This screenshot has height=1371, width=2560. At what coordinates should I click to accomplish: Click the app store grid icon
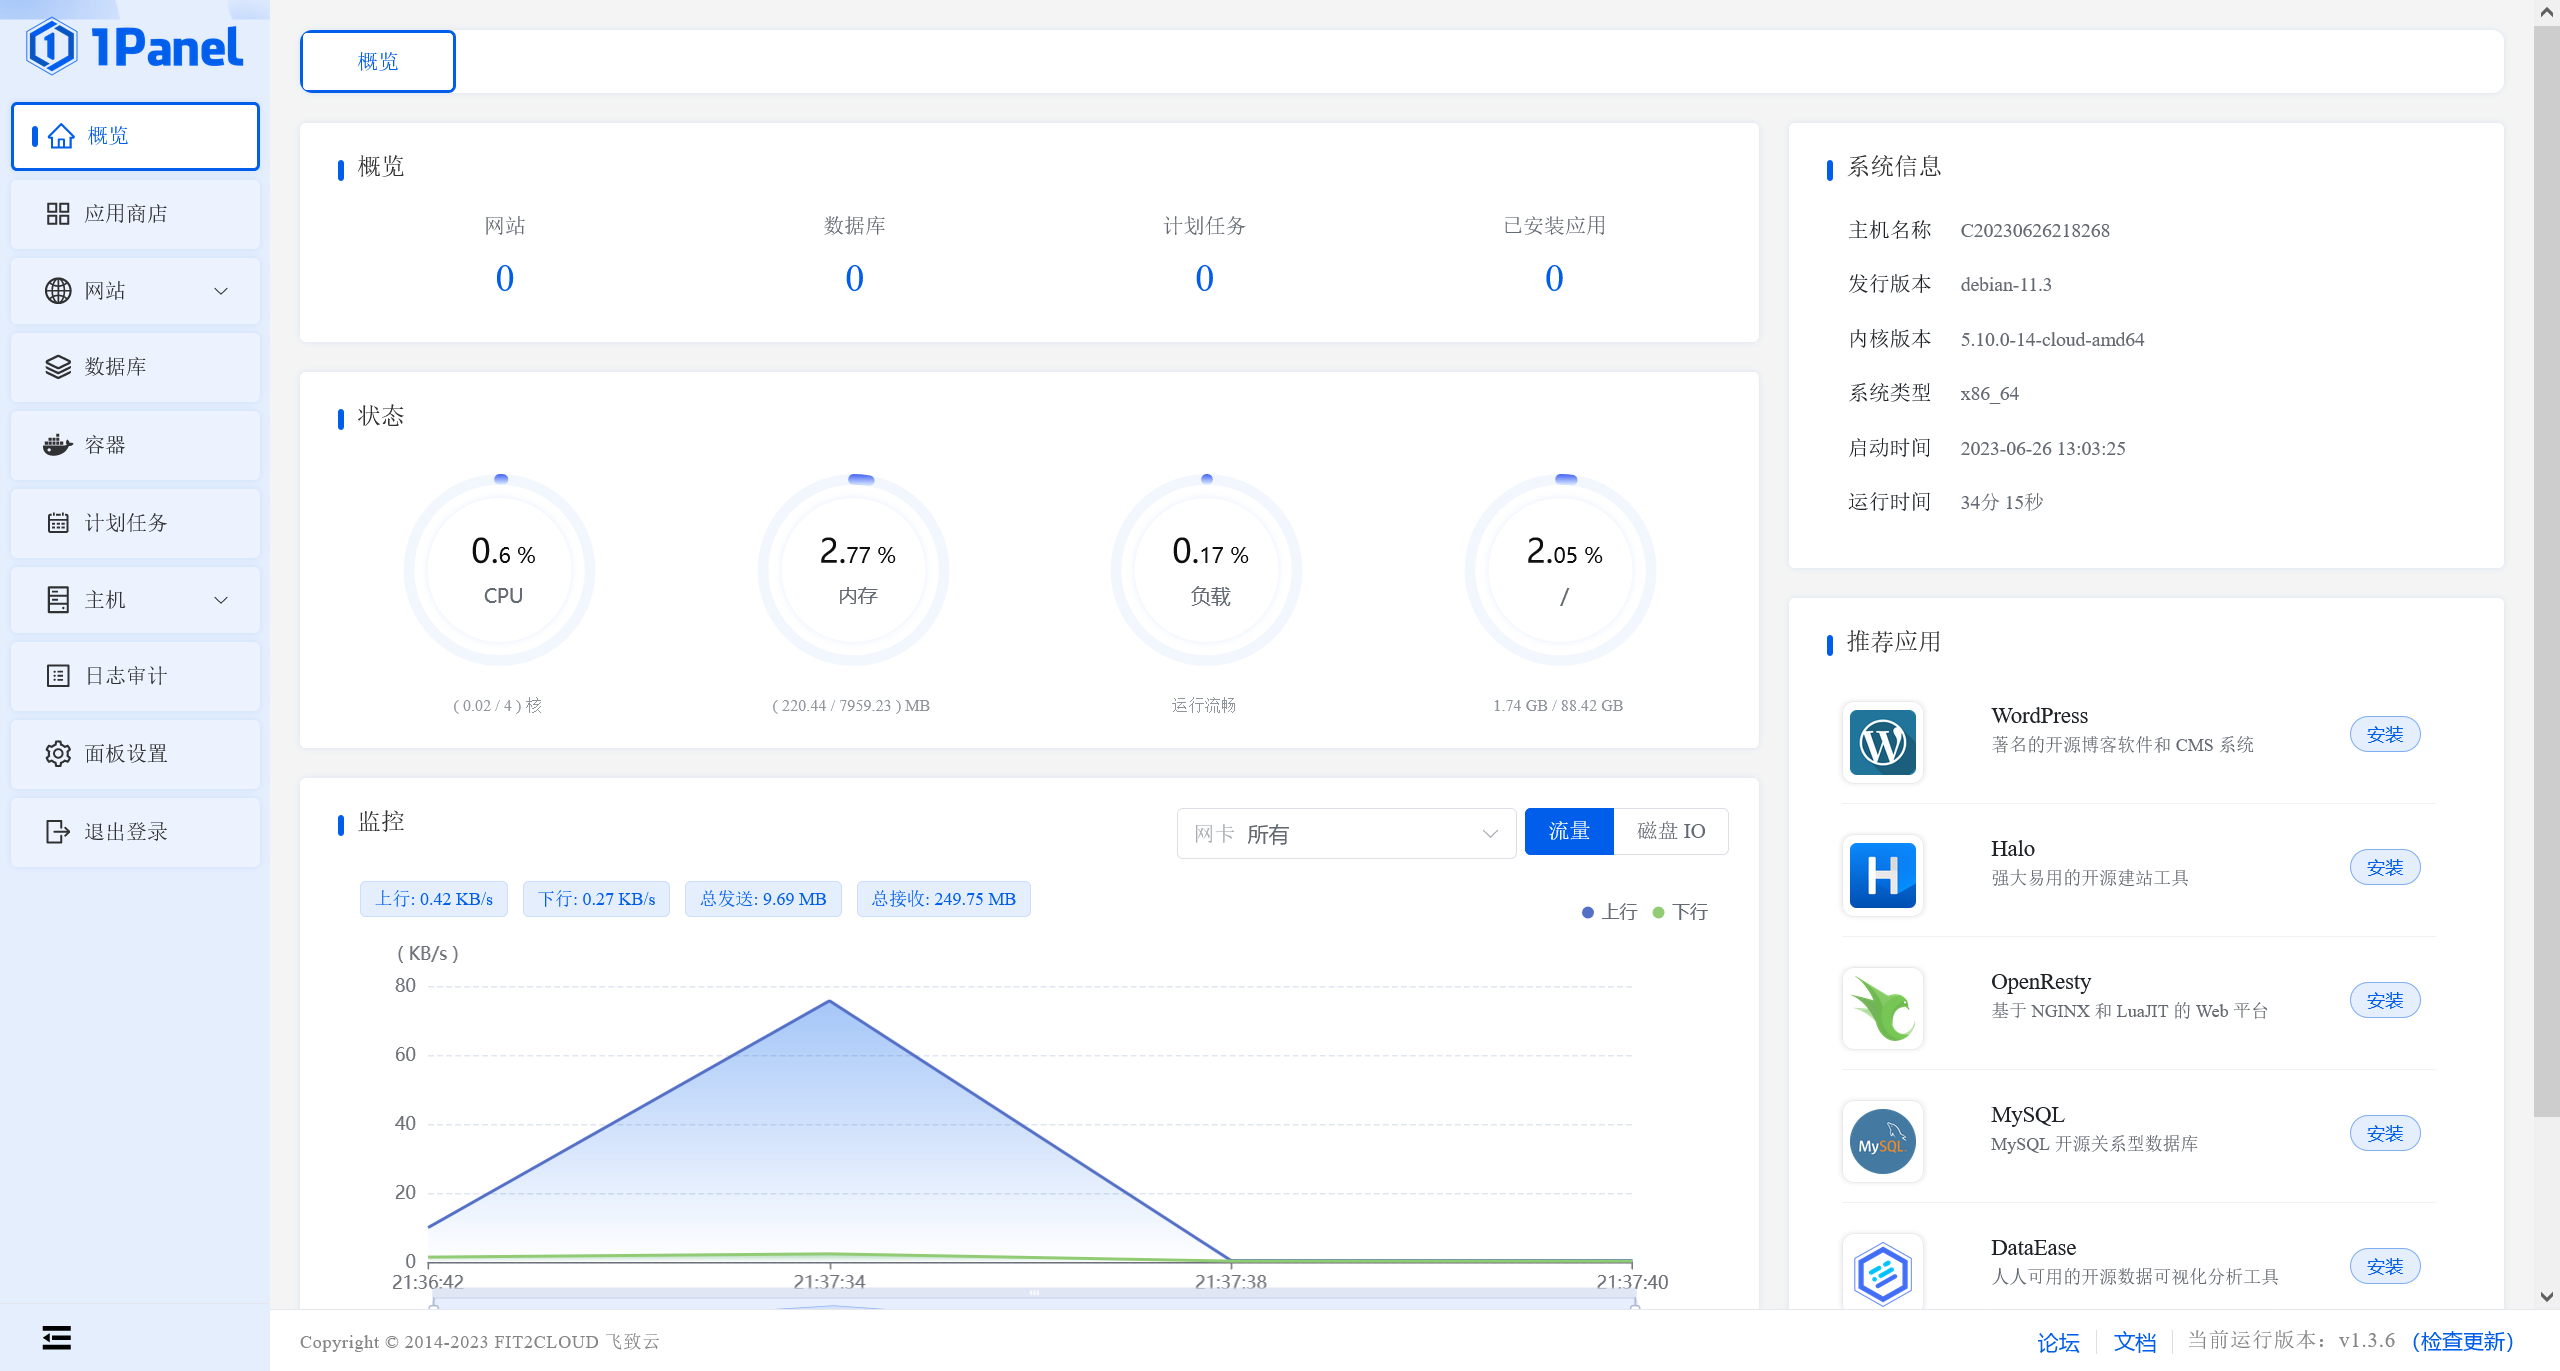coord(58,214)
